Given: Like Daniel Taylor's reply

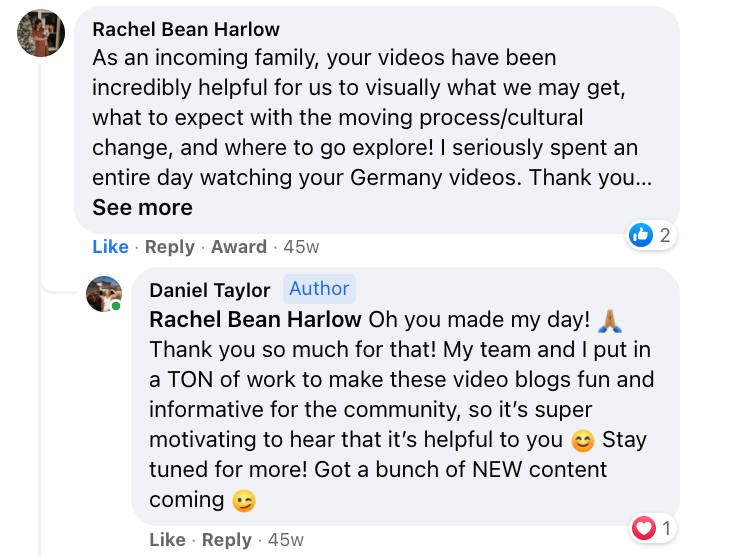Looking at the screenshot, I should click(x=167, y=540).
